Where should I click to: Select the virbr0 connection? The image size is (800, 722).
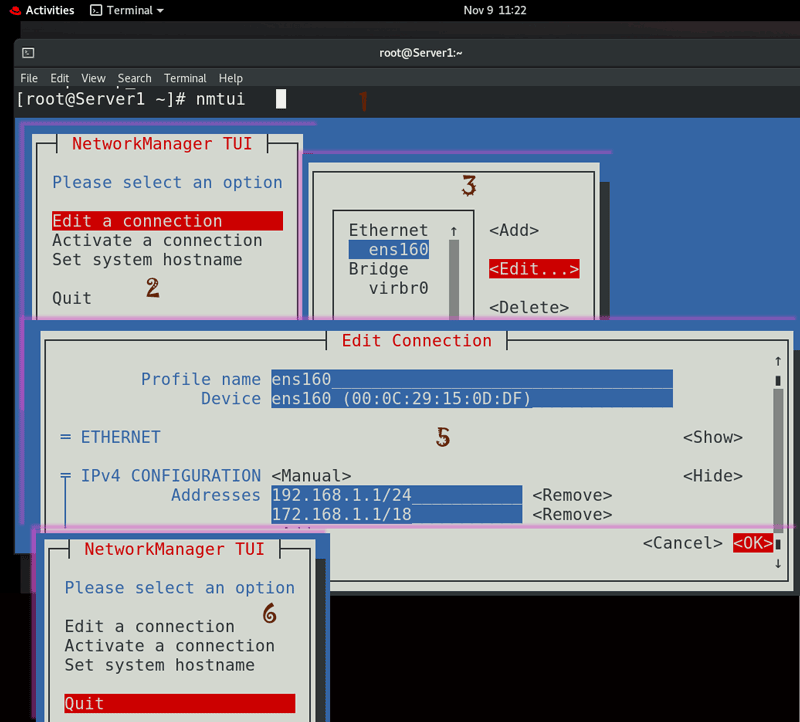coord(398,288)
